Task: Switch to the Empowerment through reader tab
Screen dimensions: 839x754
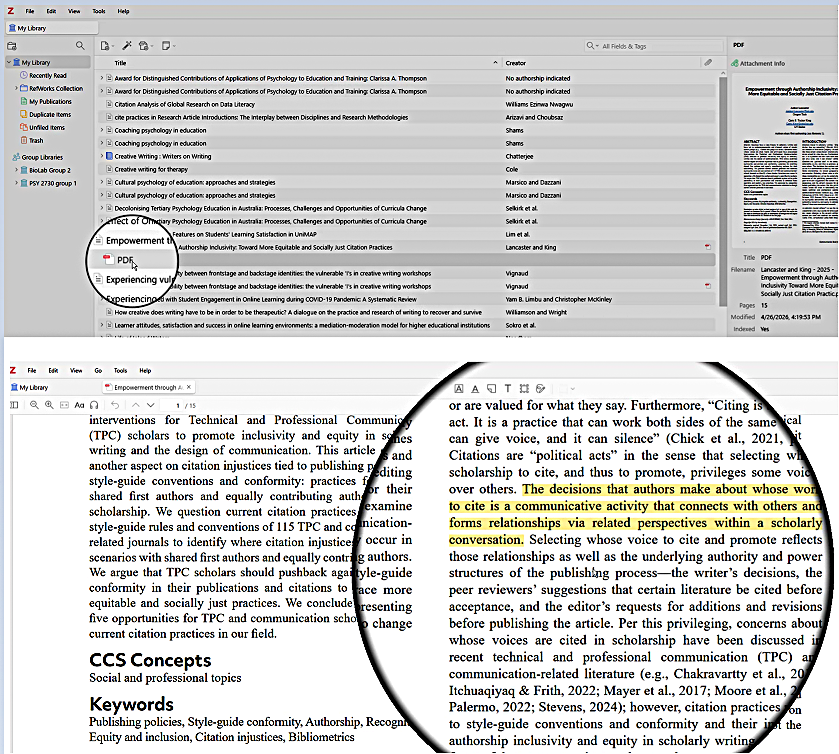Action: (x=145, y=387)
